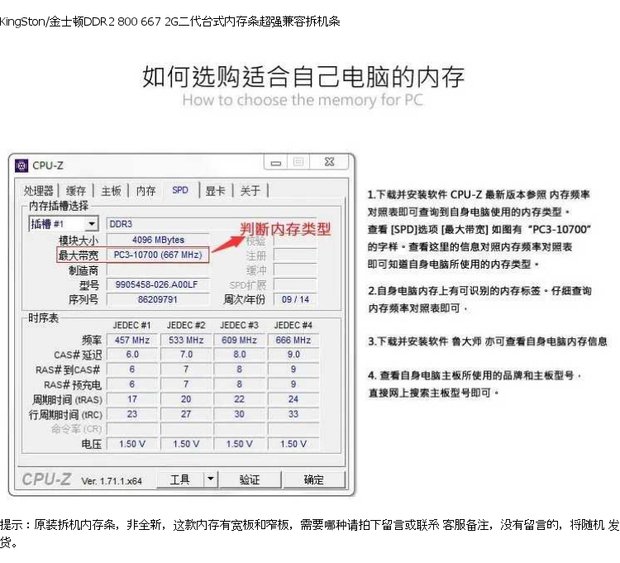Click tRC value 23

(132, 414)
